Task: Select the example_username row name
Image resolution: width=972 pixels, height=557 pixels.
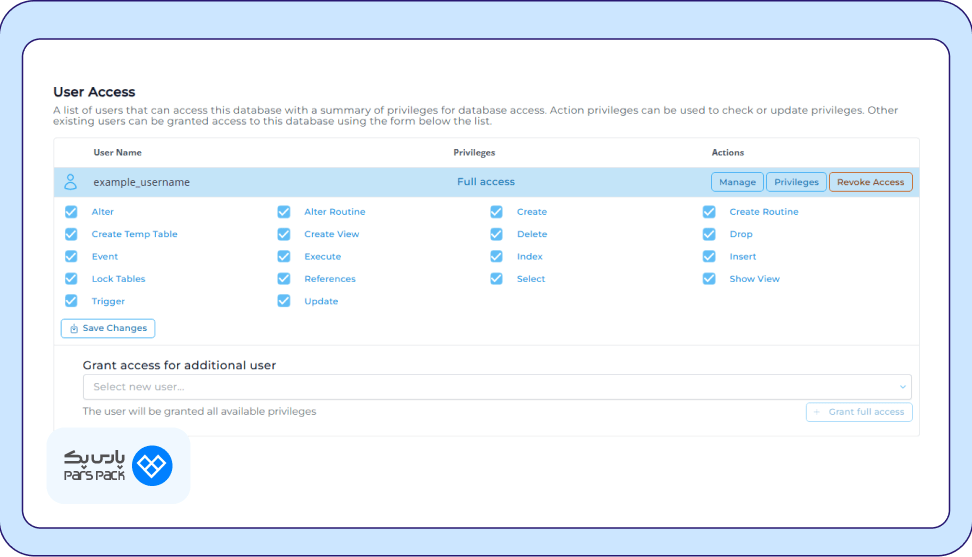Action: pos(141,182)
